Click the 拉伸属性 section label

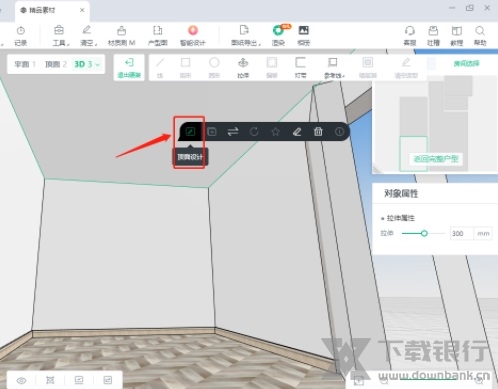pyautogui.click(x=401, y=218)
